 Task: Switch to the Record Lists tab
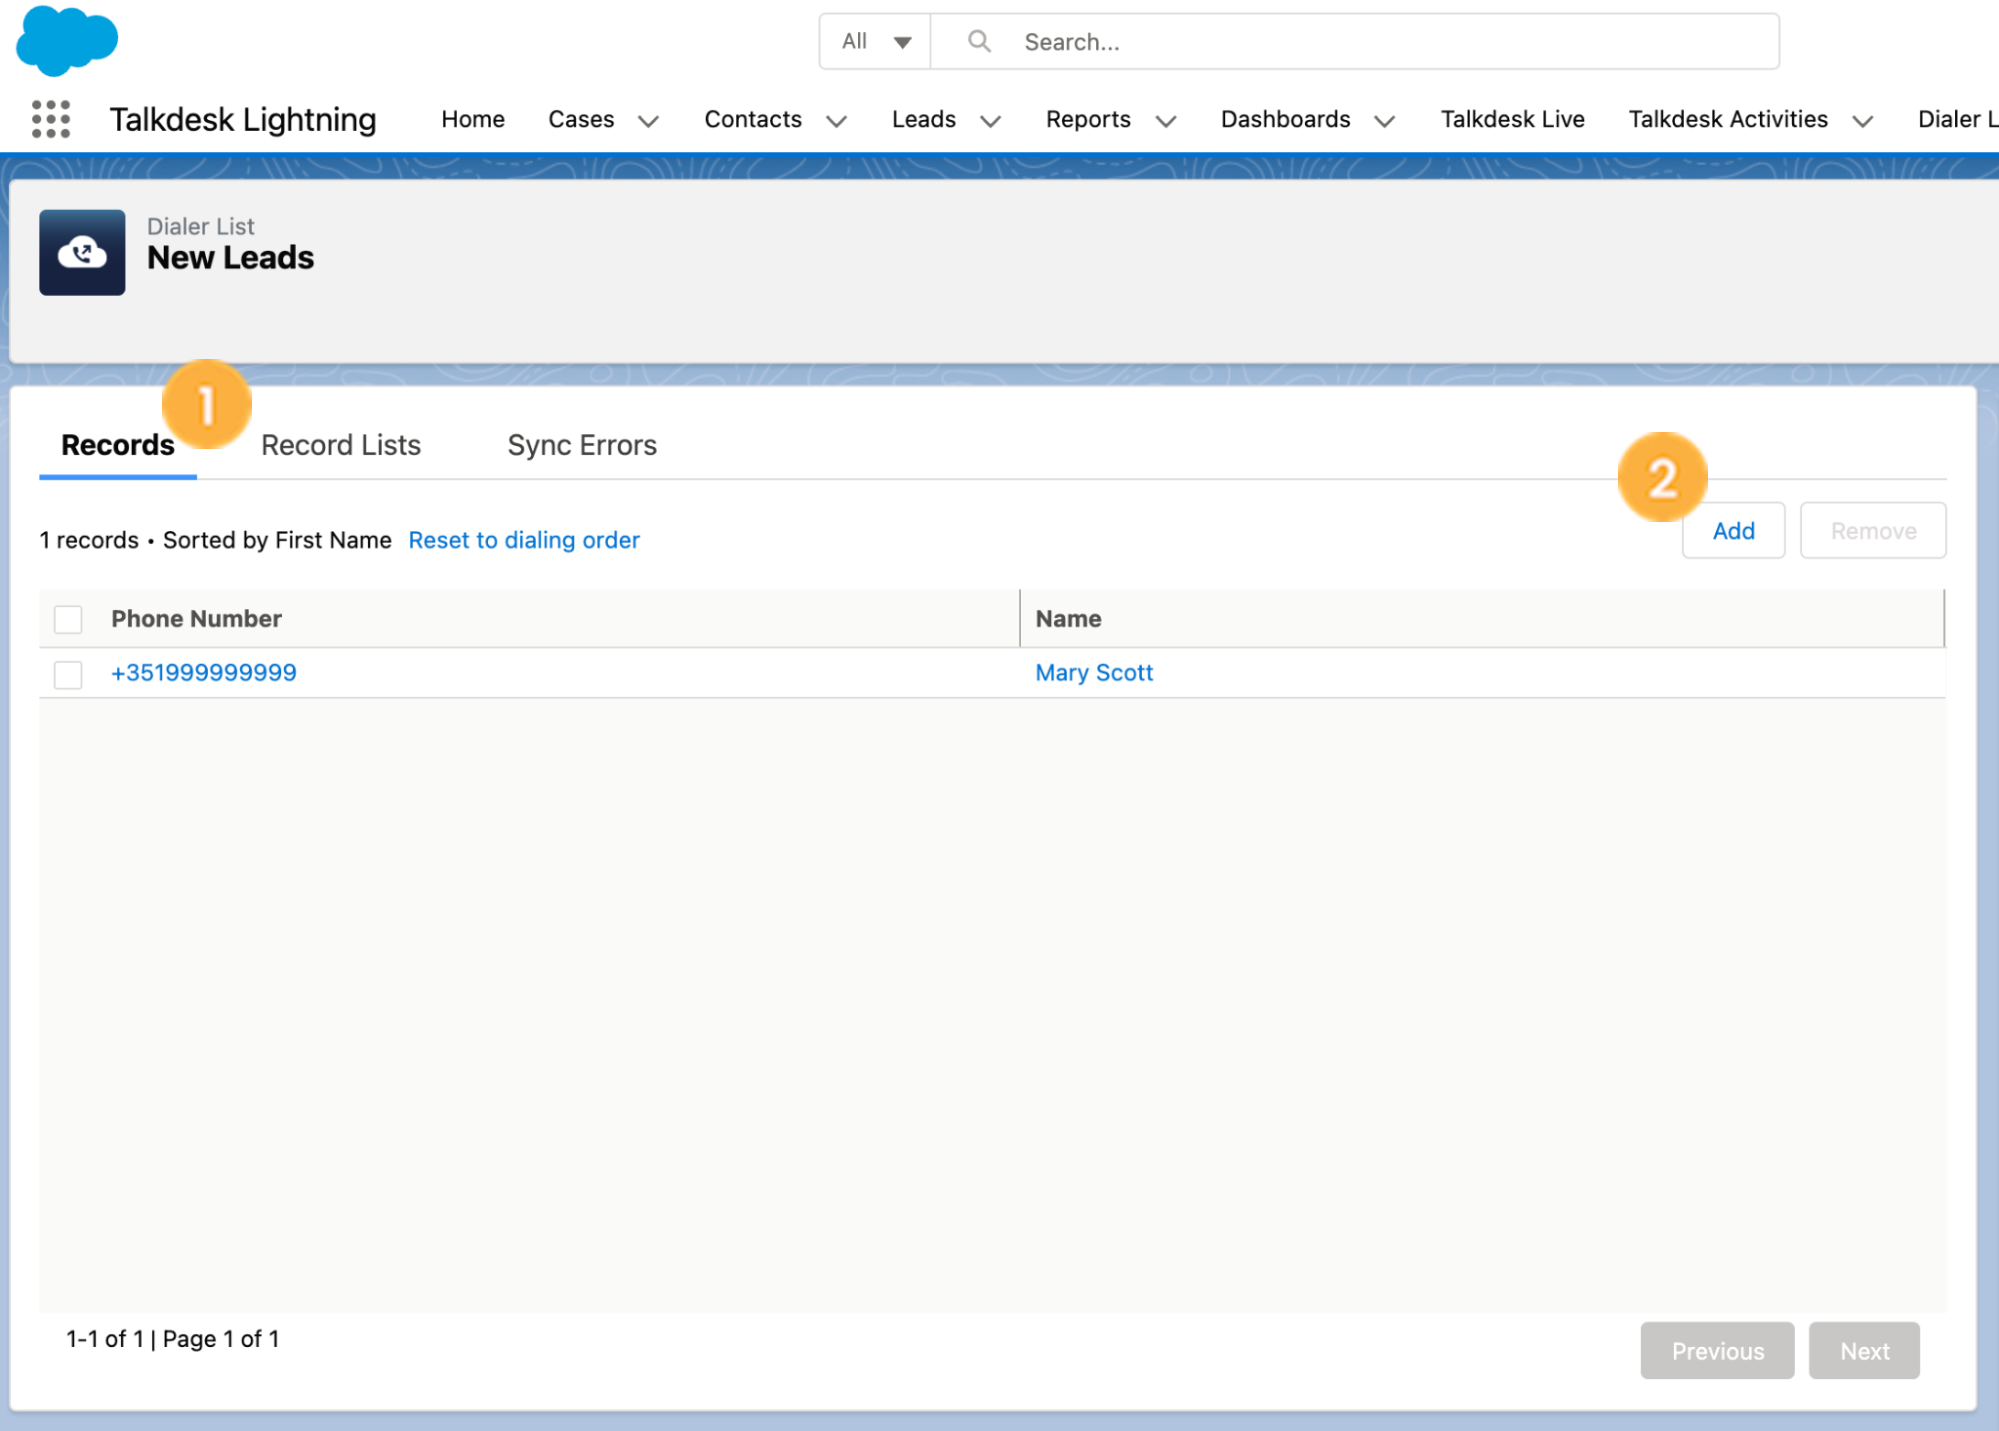(x=340, y=445)
